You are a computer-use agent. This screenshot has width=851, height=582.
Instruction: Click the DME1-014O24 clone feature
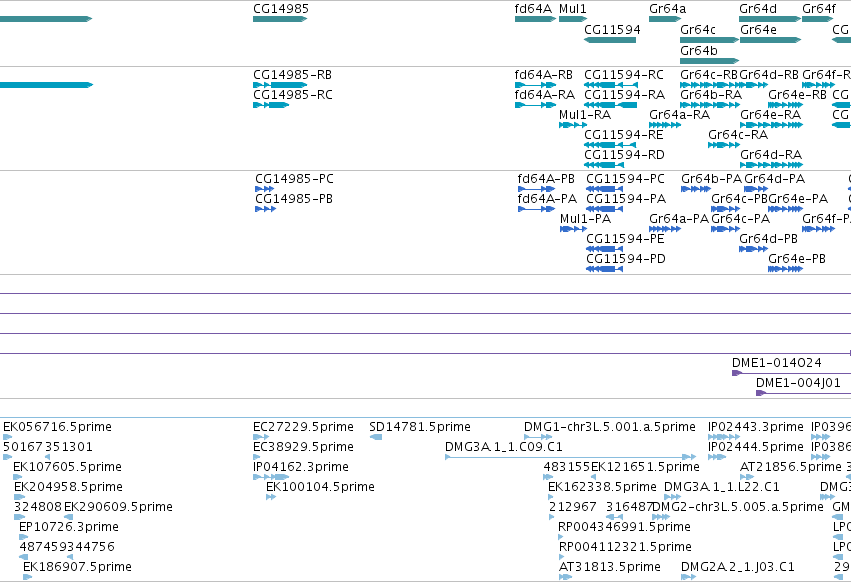pos(791,373)
